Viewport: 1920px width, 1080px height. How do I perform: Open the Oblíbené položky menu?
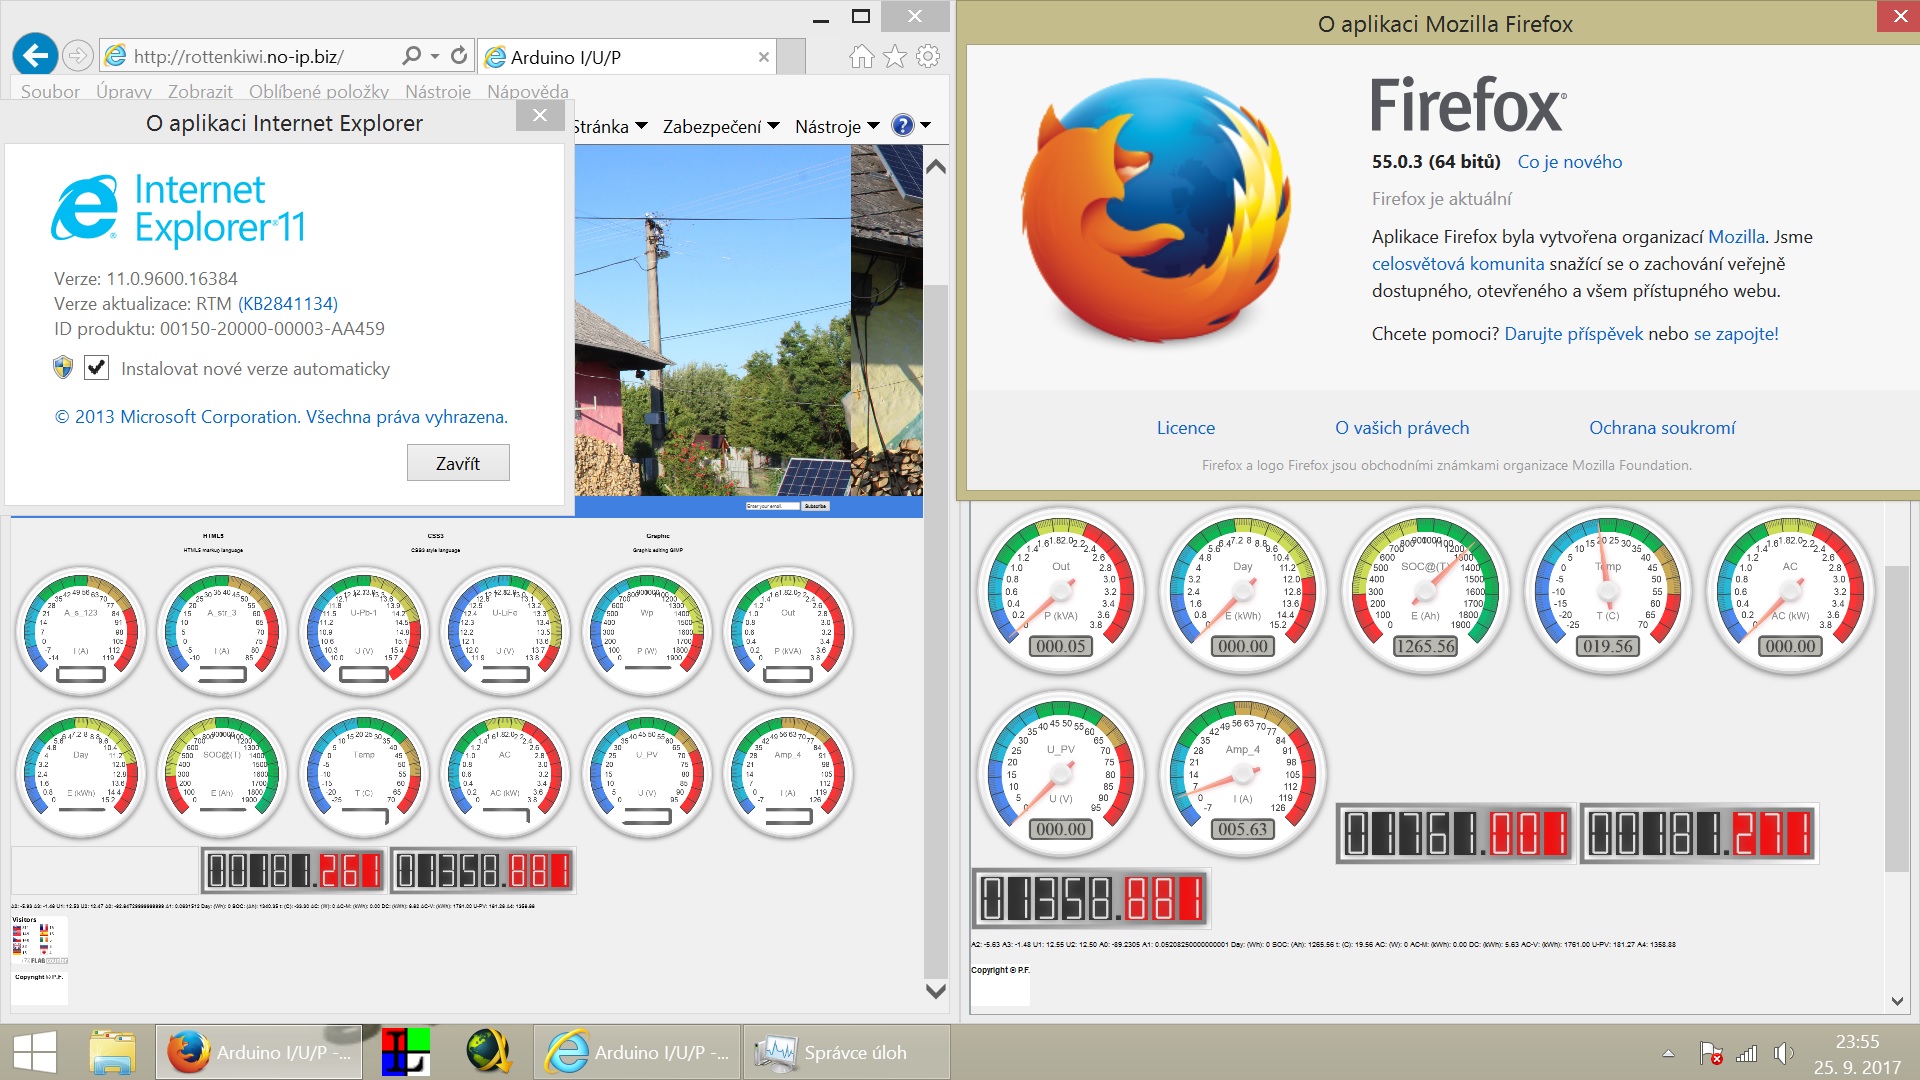point(318,92)
